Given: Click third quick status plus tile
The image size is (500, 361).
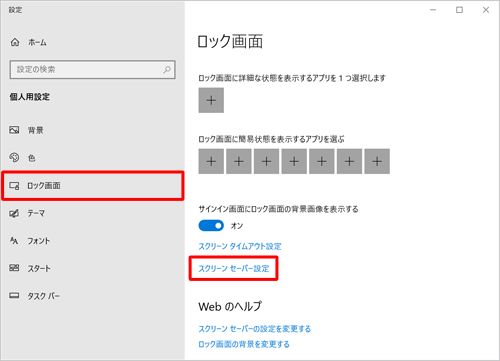Looking at the screenshot, I should (266, 161).
